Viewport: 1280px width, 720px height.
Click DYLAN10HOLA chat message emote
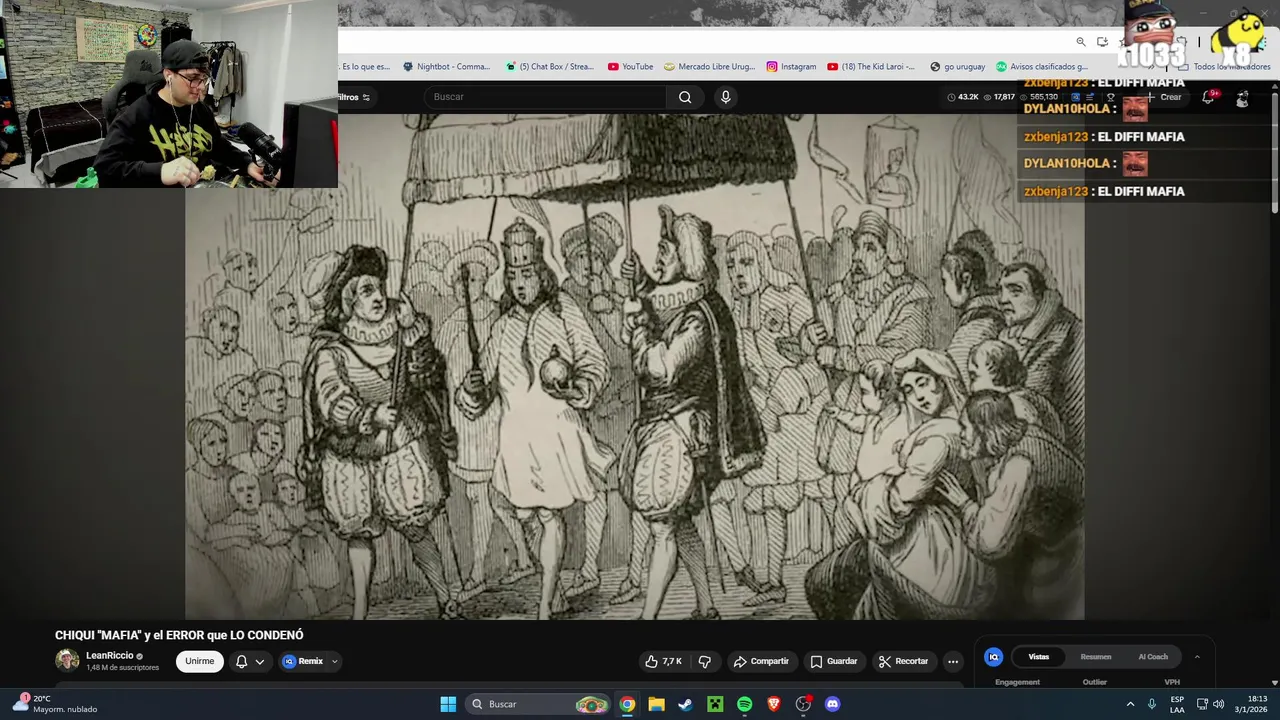(1135, 163)
